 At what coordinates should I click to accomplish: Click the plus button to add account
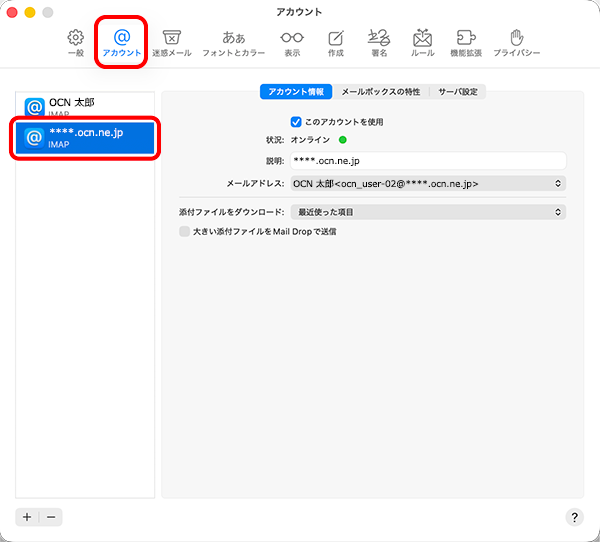coord(27,517)
